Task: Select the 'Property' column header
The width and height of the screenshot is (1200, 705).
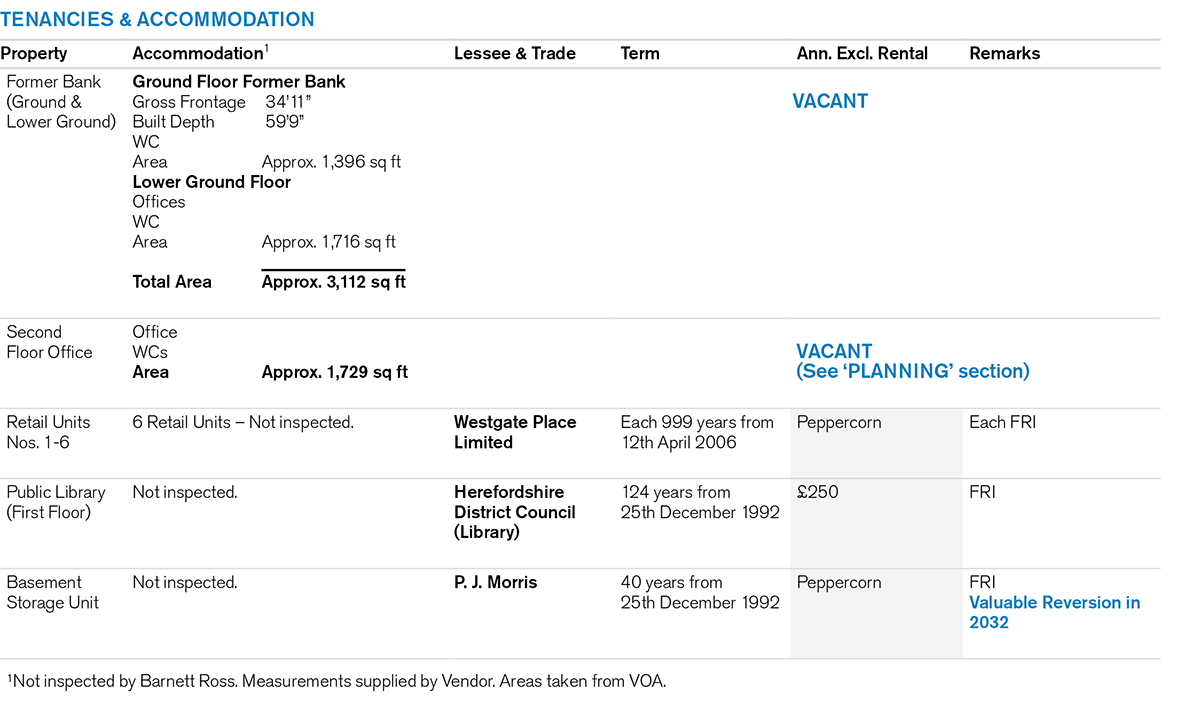Action: pyautogui.click(x=34, y=54)
